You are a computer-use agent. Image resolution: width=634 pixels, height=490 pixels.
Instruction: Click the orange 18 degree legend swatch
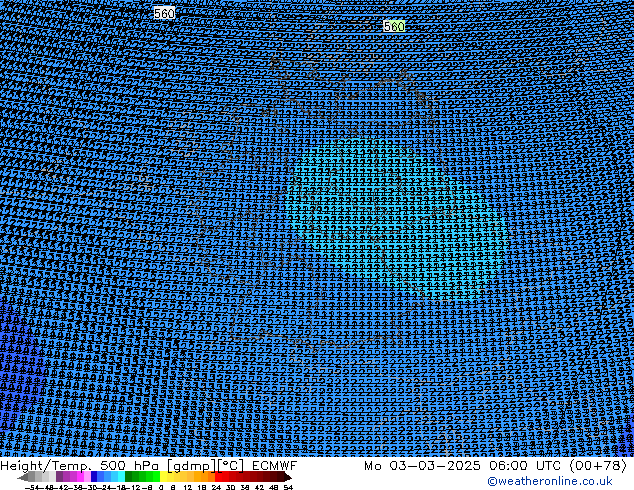point(204,476)
